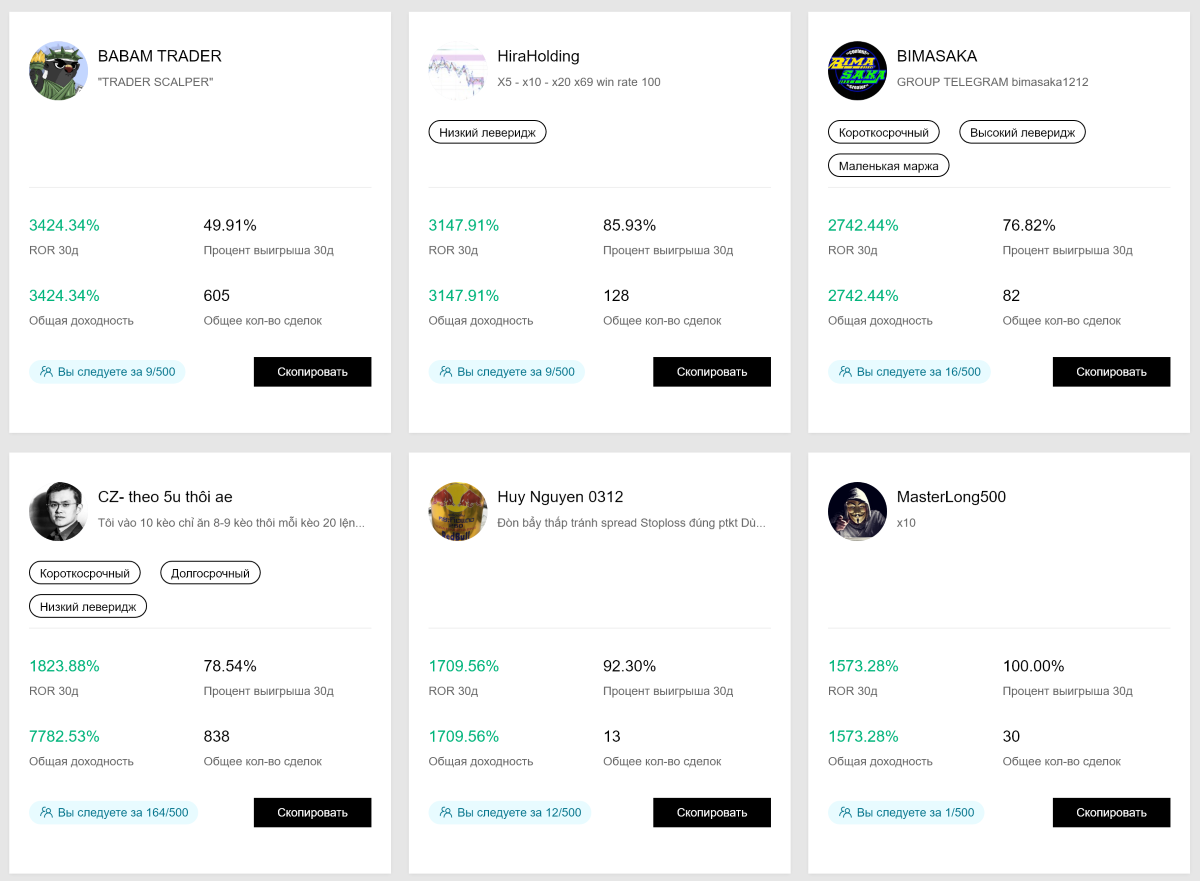This screenshot has width=1200, height=881.
Task: Click Huy Nguyen 0312's avatar picture
Action: pyautogui.click(x=458, y=512)
